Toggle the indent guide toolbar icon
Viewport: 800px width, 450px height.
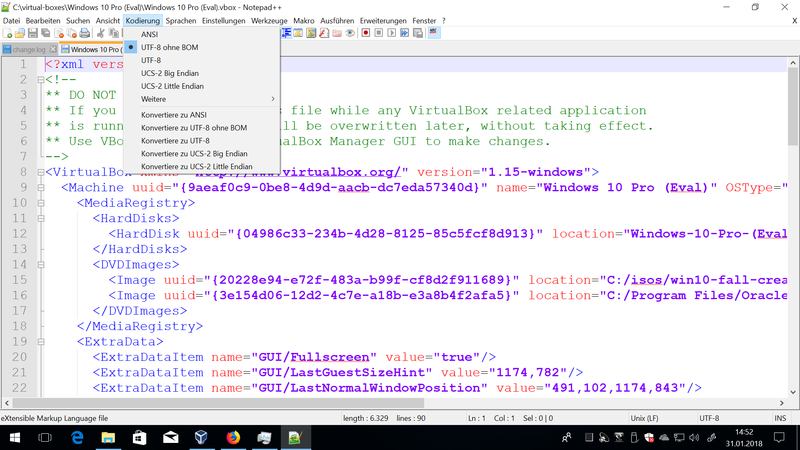click(x=287, y=33)
